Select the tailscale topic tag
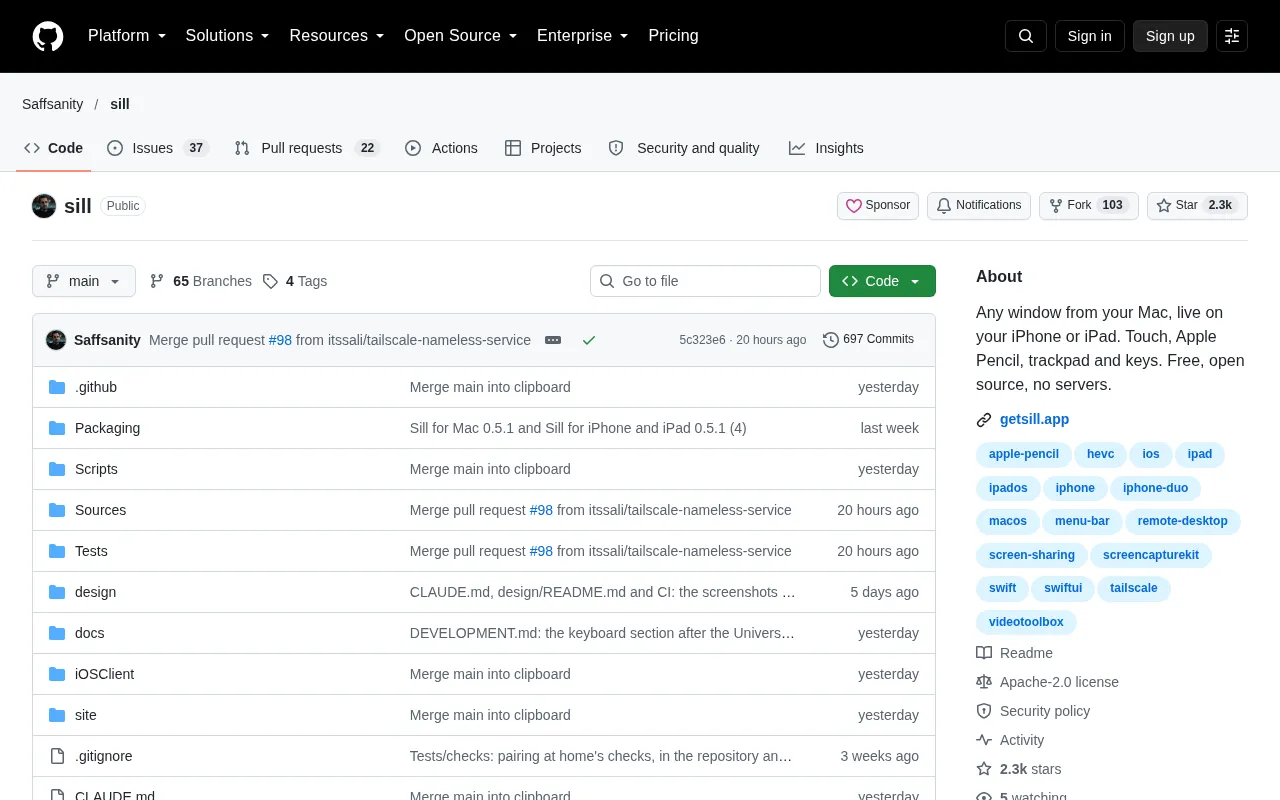Viewport: 1280px width, 800px height. [x=1134, y=588]
